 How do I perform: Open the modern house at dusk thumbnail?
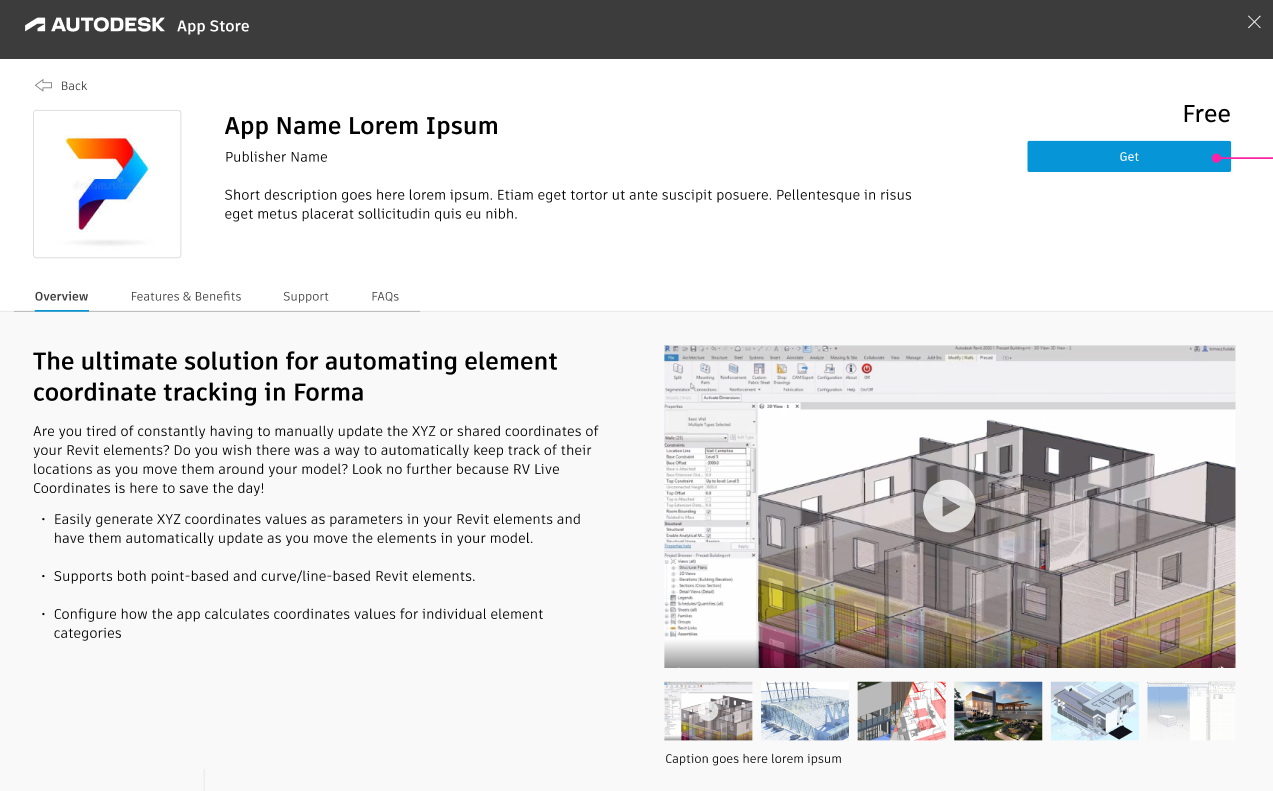click(998, 711)
